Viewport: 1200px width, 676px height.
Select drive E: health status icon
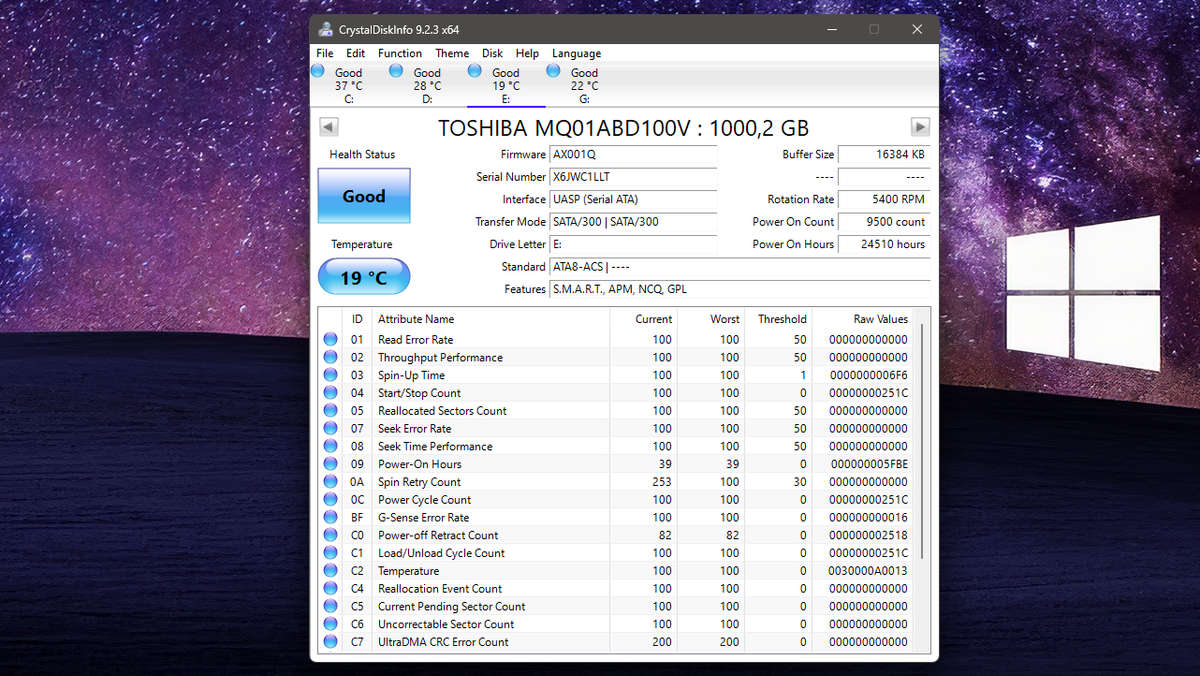[473, 71]
